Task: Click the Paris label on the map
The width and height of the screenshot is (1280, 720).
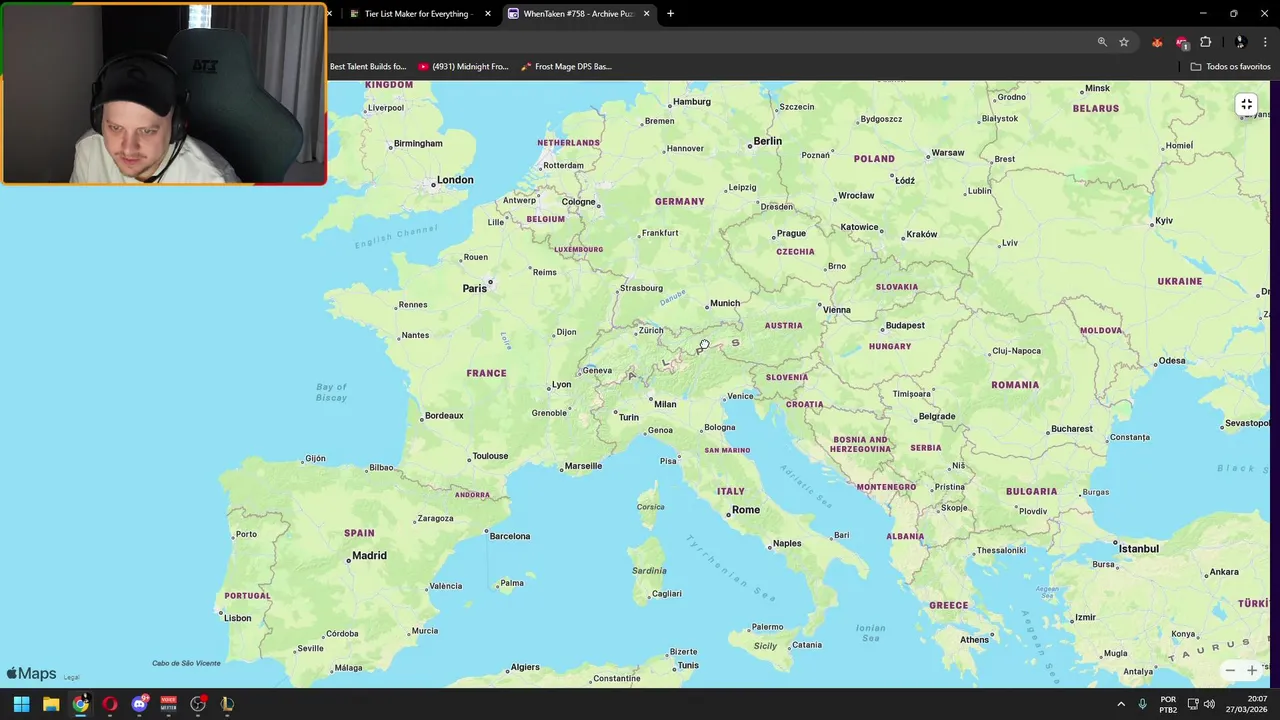Action: point(475,288)
